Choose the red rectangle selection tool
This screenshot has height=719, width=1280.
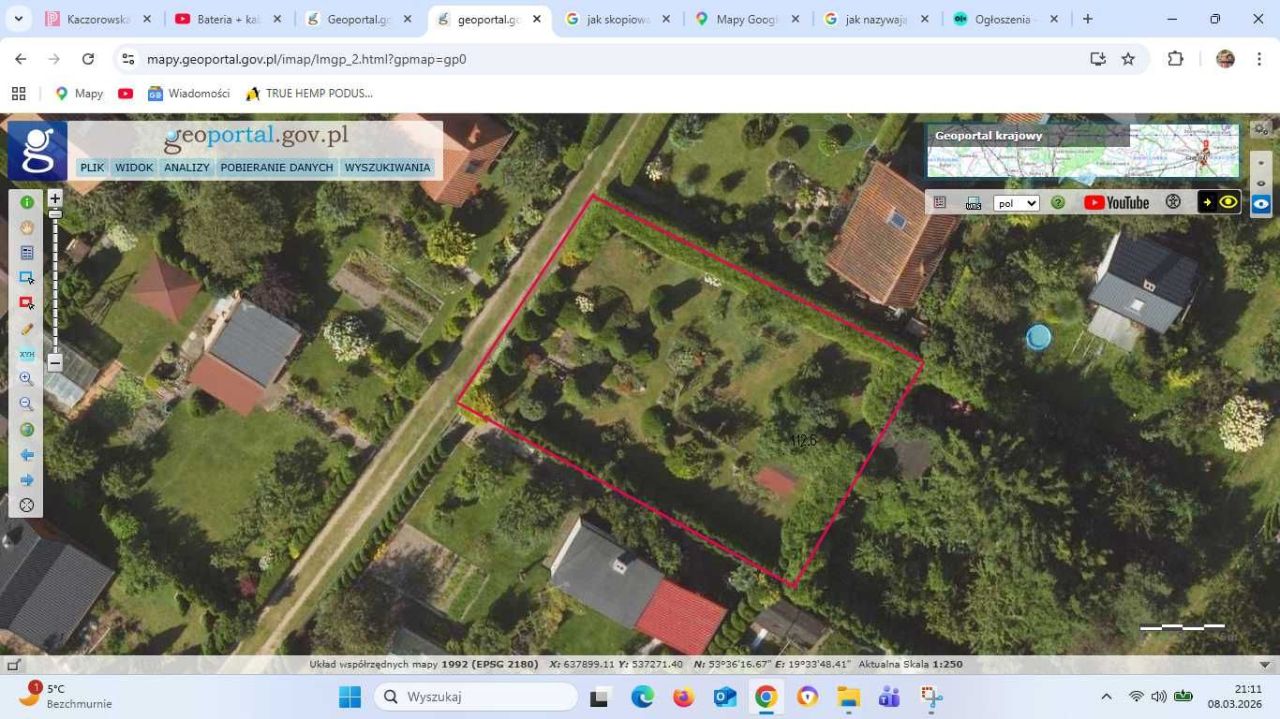(27, 303)
